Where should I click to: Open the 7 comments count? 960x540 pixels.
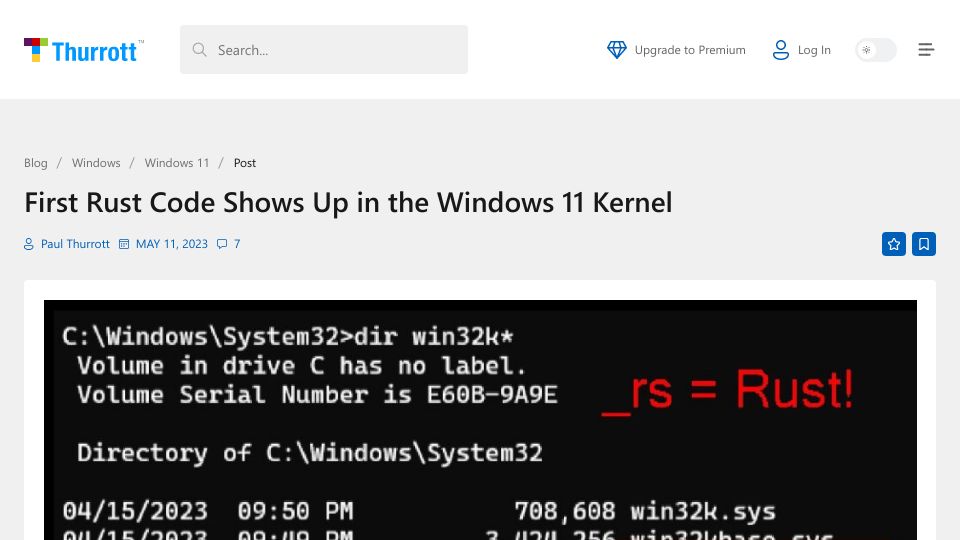(x=237, y=244)
